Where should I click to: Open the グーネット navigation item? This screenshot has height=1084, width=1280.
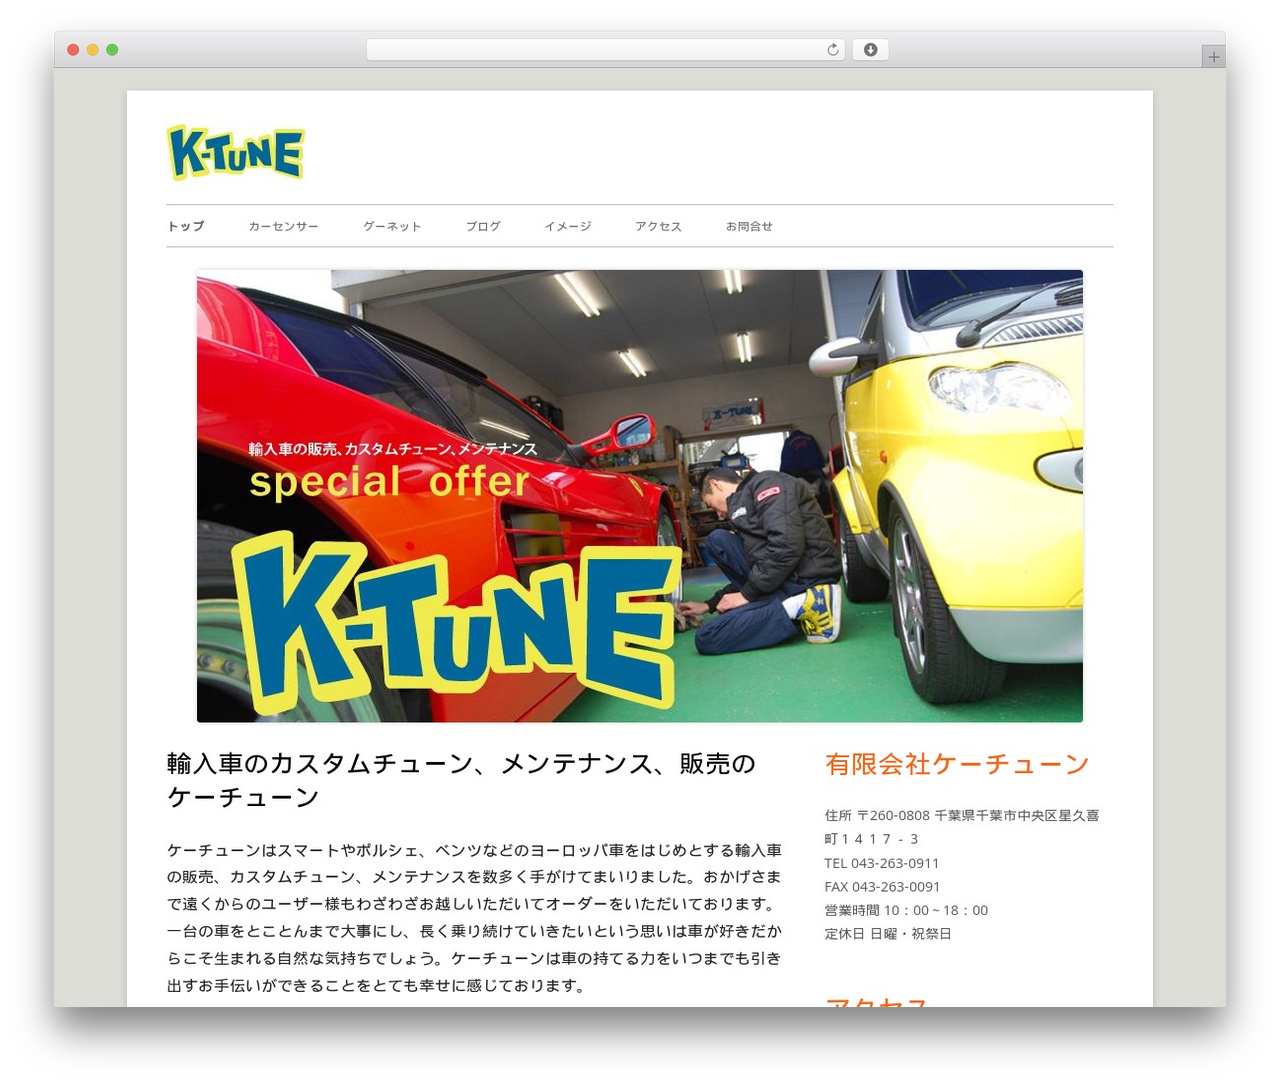392,226
